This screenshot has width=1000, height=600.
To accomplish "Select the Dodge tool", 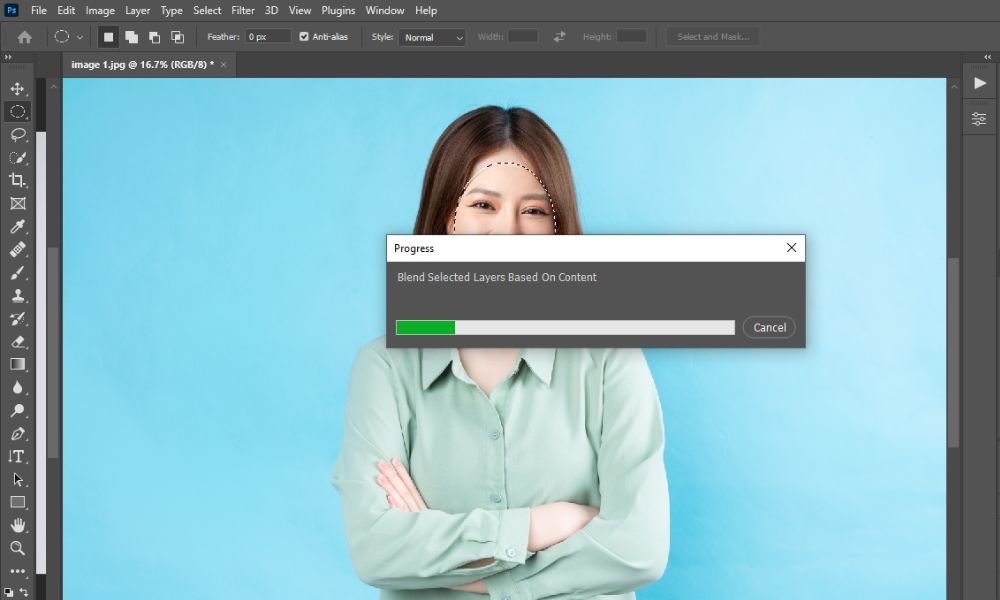I will [x=17, y=411].
